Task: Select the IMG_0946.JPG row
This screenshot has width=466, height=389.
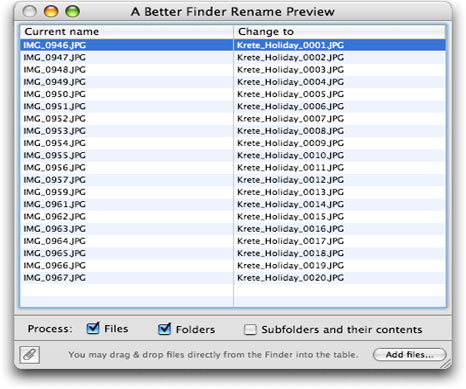Action: click(233, 45)
